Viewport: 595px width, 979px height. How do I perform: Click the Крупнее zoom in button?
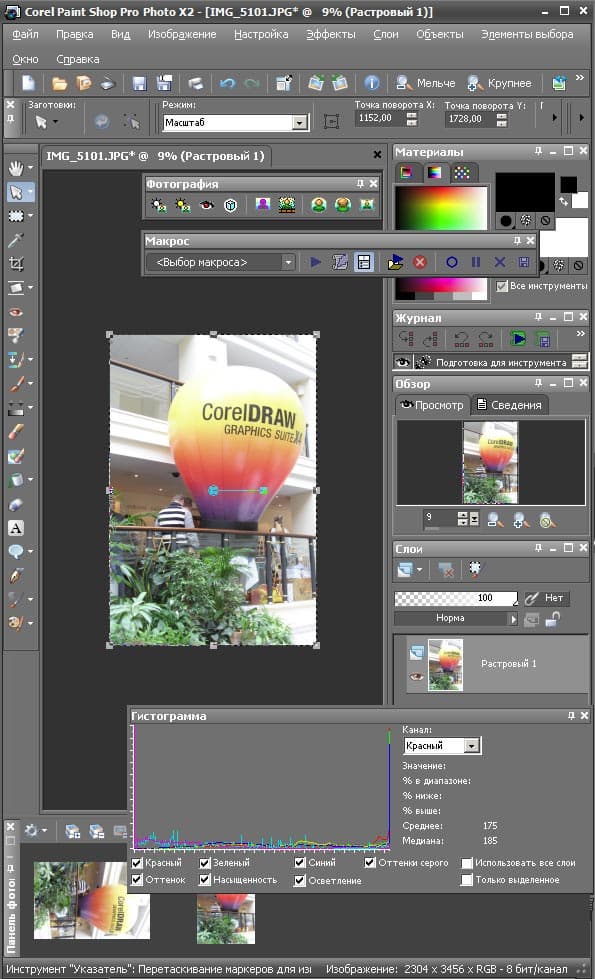click(499, 83)
